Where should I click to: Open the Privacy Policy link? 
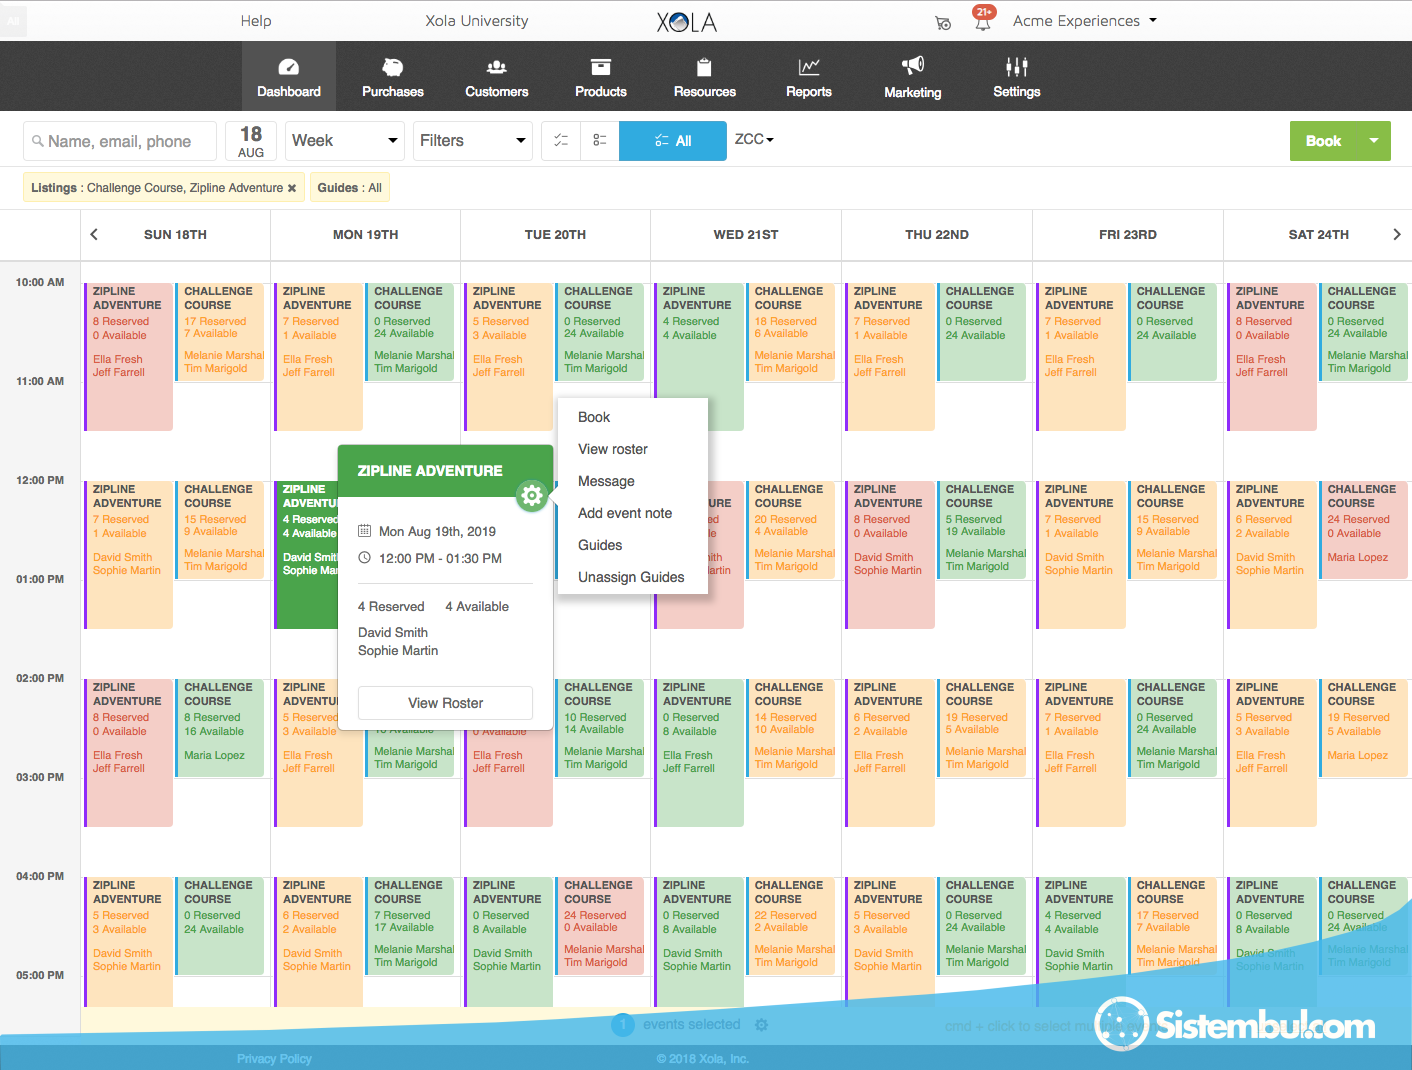pos(274,1059)
